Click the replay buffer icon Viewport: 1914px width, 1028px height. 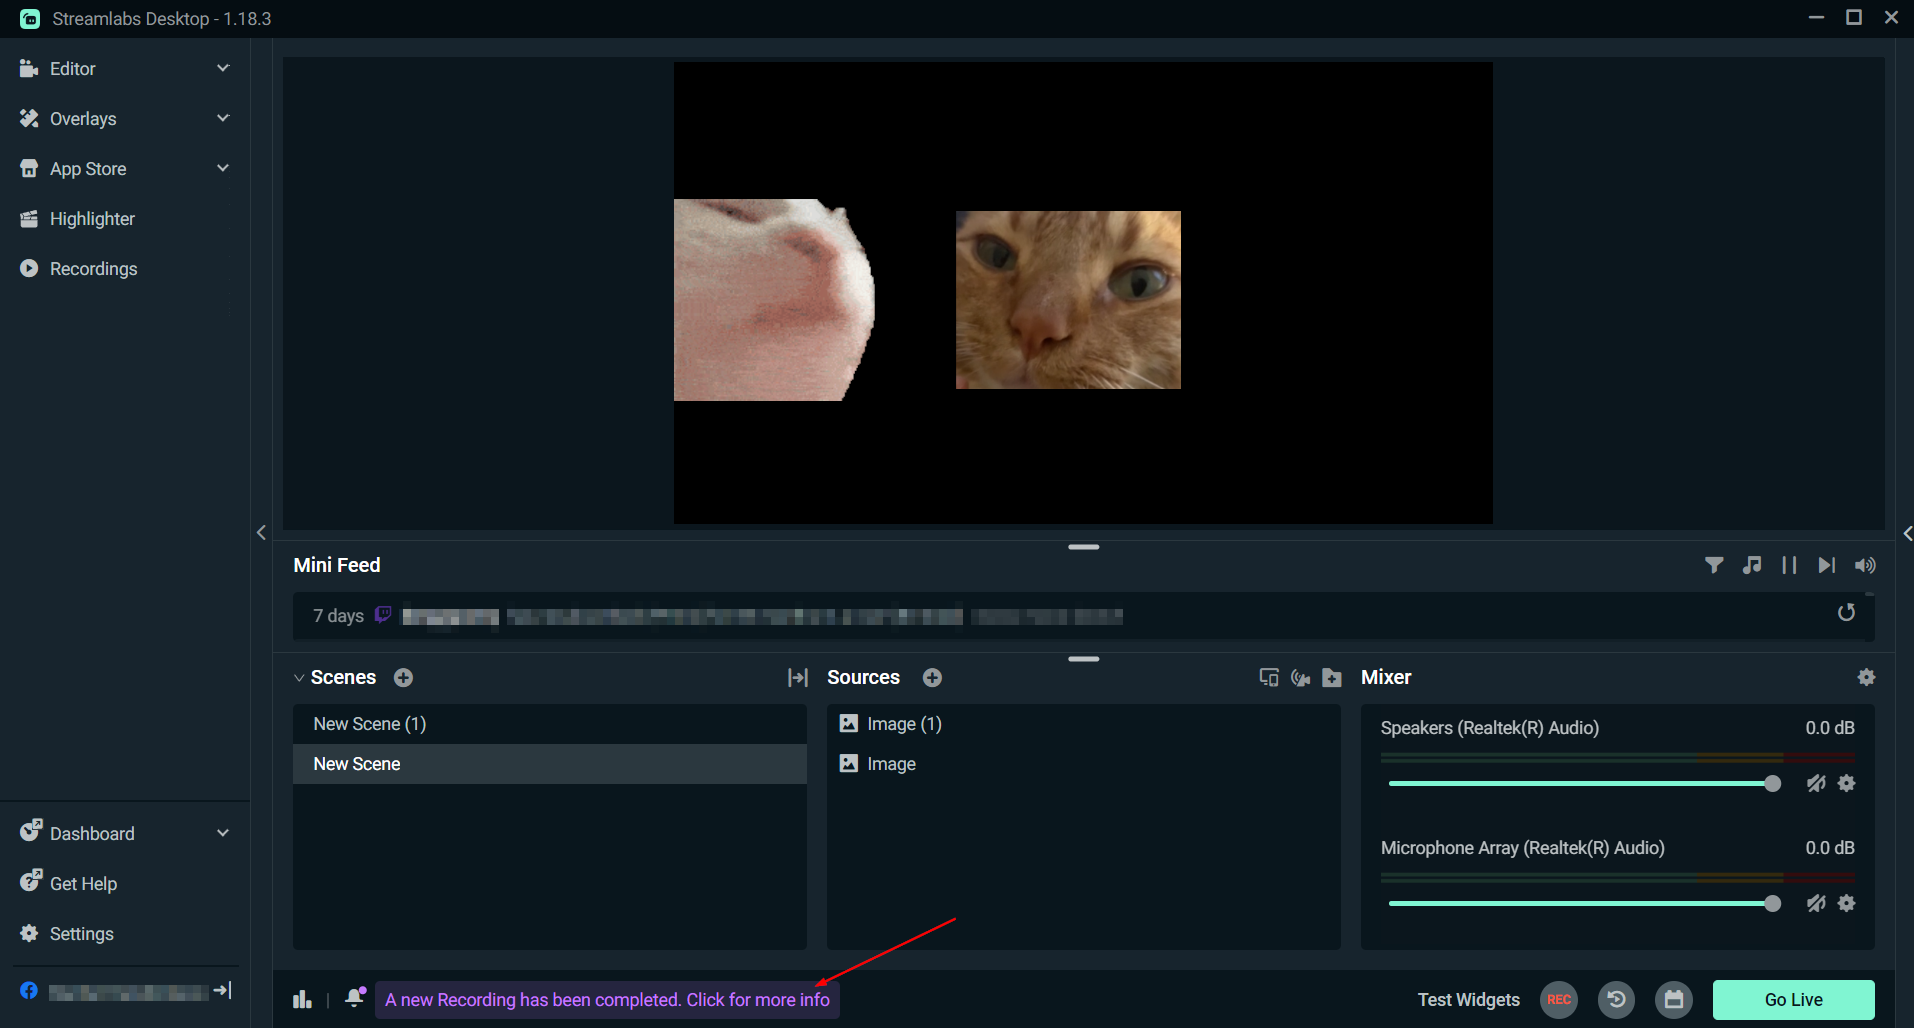pyautogui.click(x=1615, y=1000)
